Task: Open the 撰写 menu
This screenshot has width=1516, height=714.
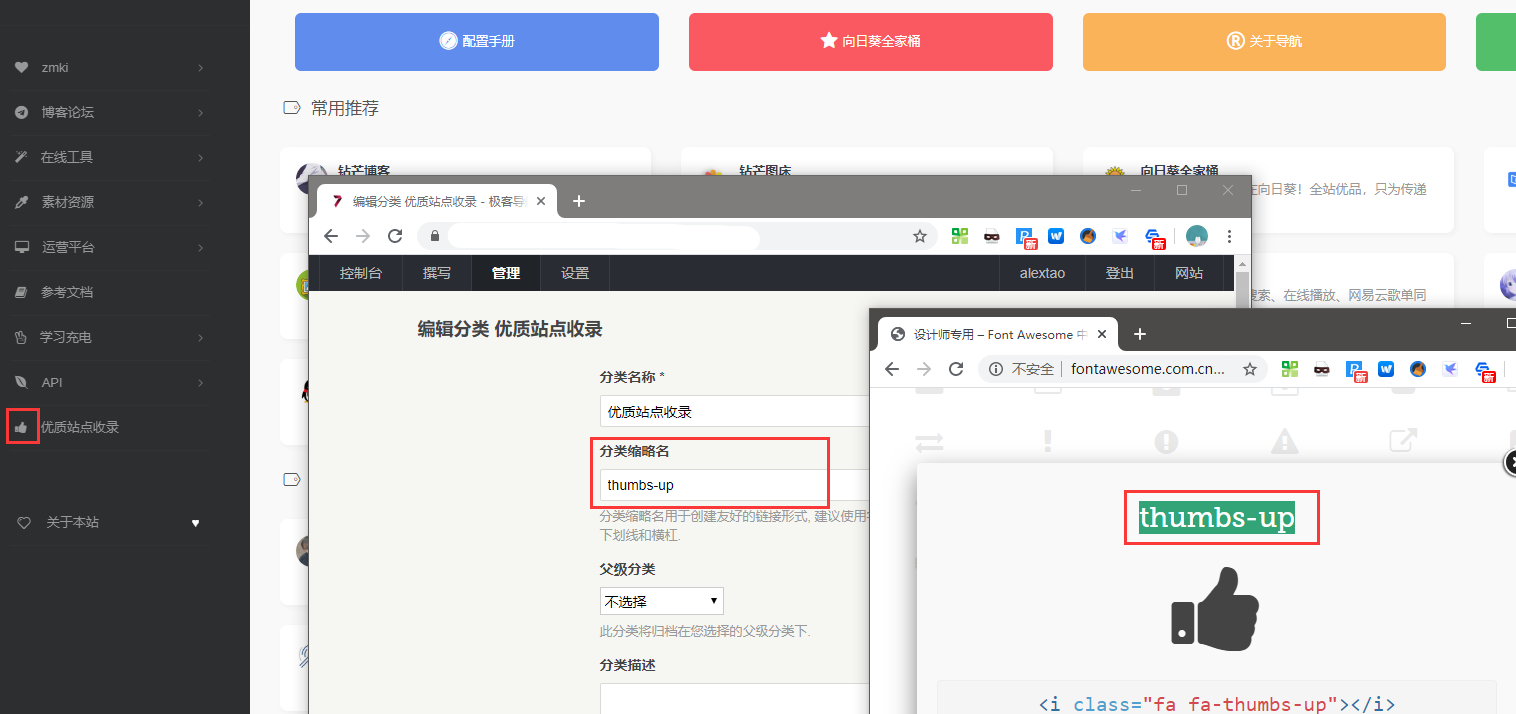Action: point(436,273)
